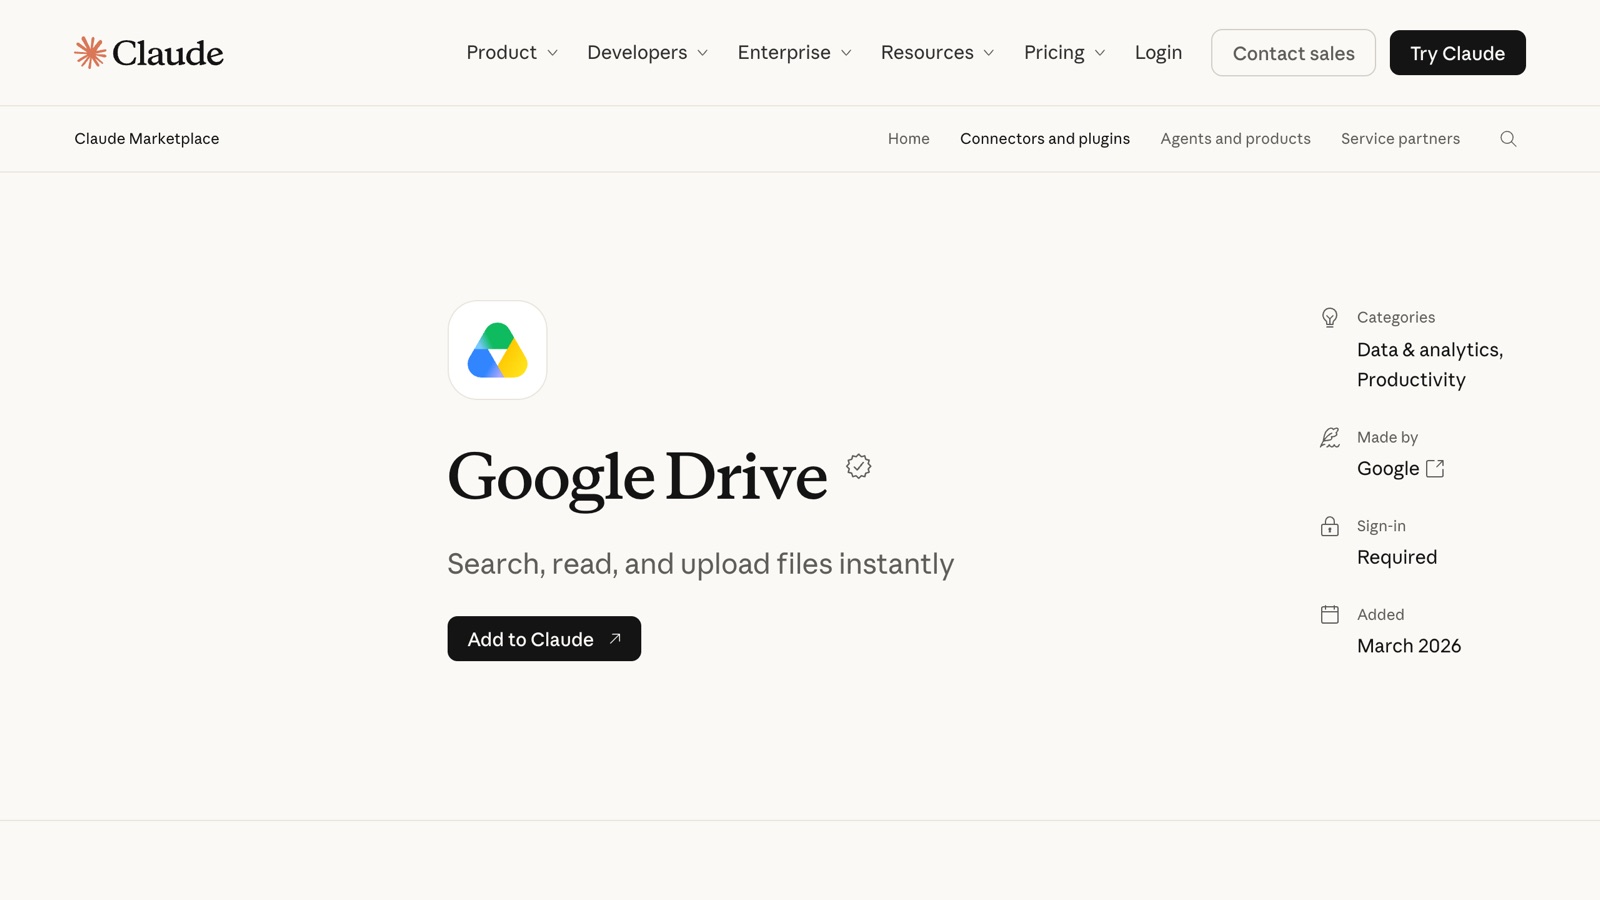Click the Categories lightbulb icon

pos(1329,317)
